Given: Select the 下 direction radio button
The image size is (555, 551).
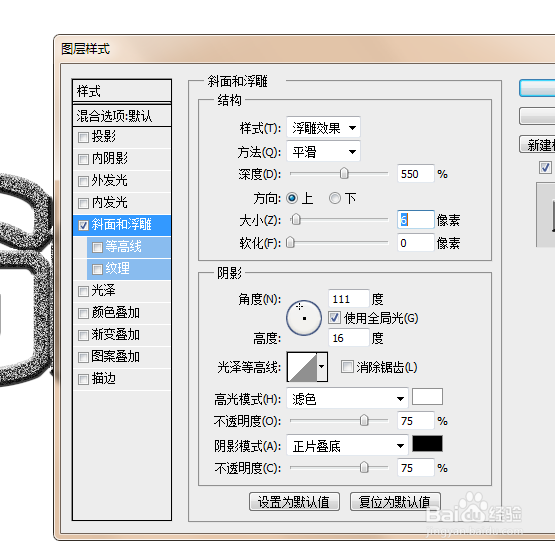Looking at the screenshot, I should pyautogui.click(x=334, y=198).
